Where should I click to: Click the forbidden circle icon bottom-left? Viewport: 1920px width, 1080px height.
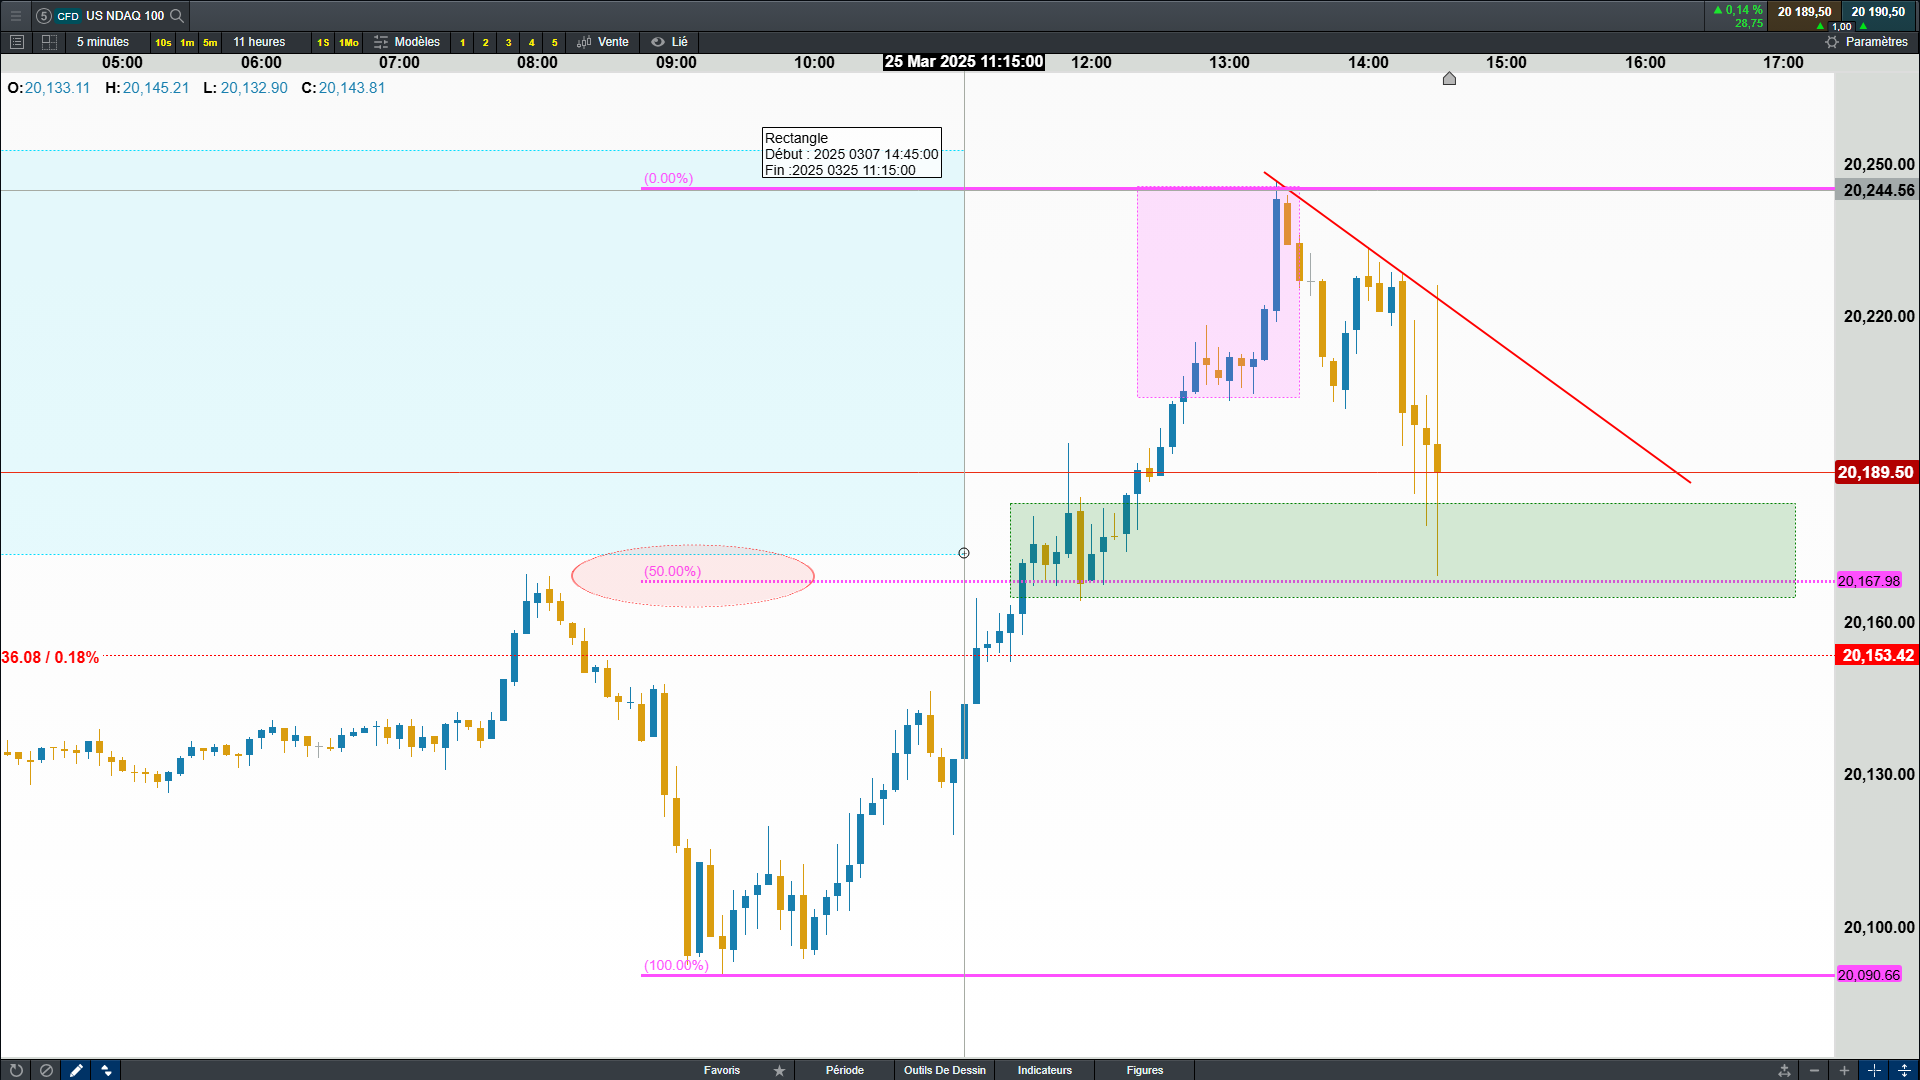(46, 1070)
